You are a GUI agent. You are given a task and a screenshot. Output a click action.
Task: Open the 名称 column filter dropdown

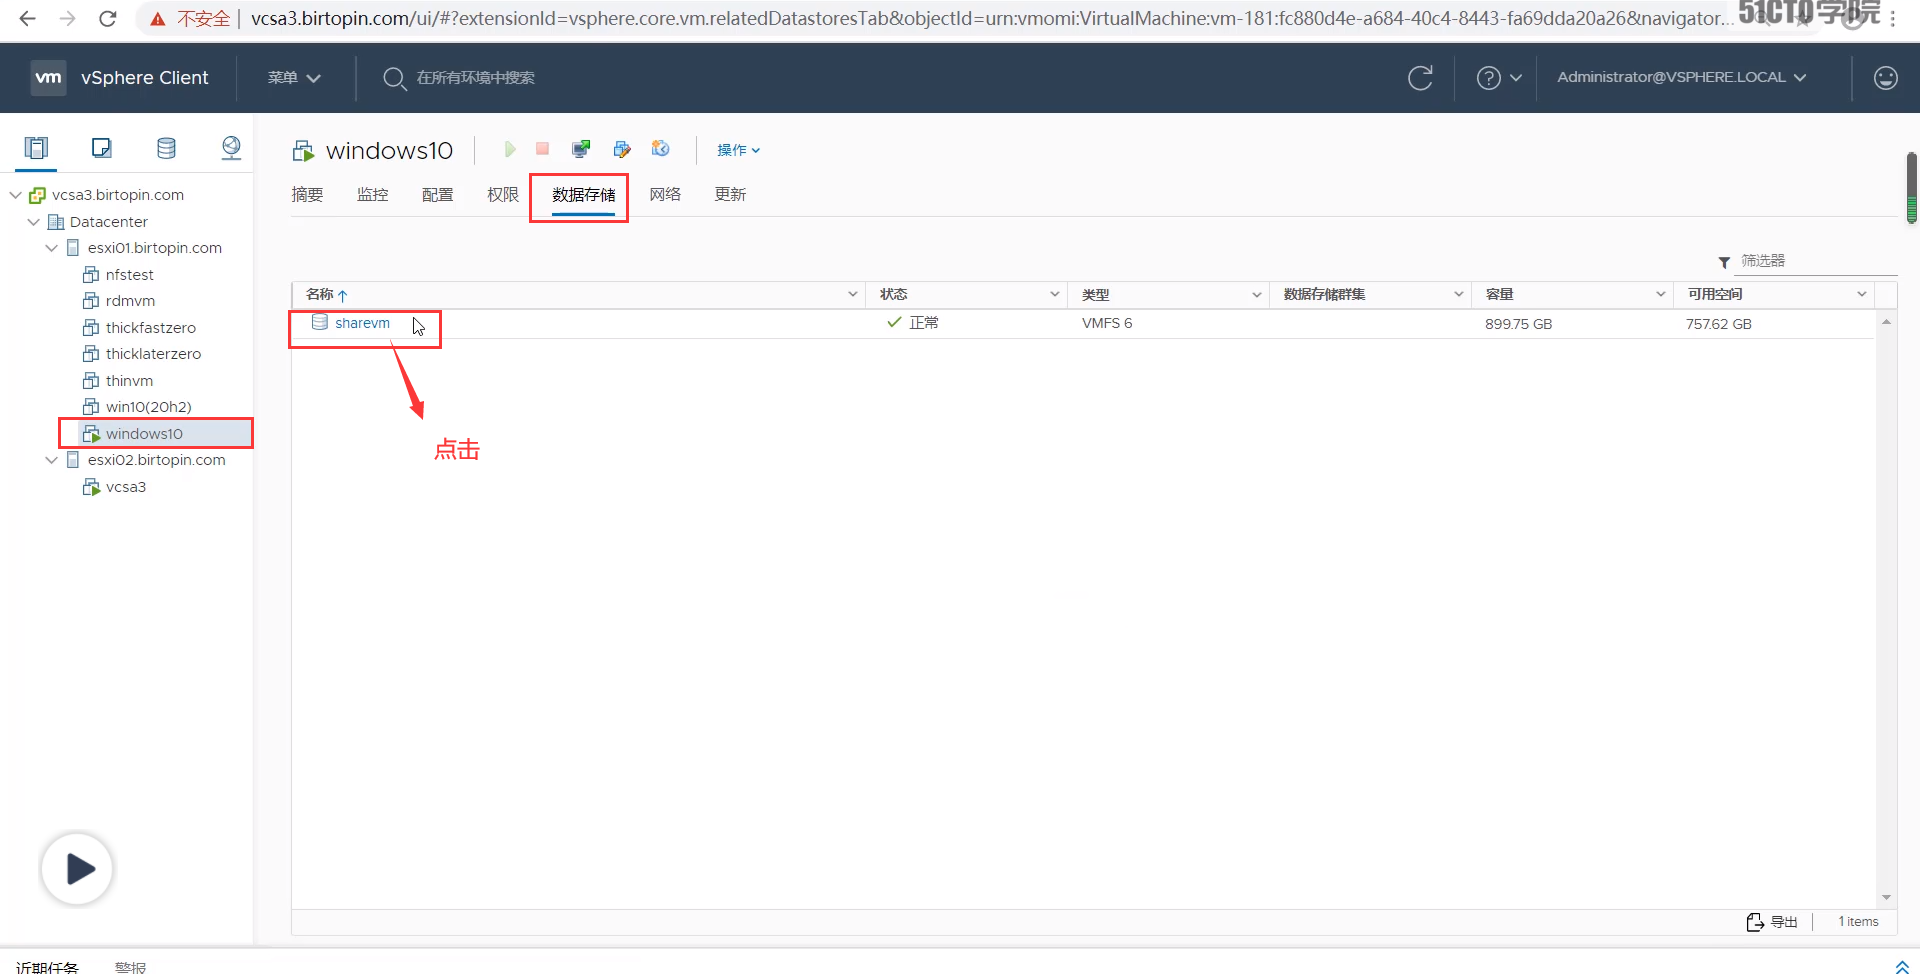pos(852,294)
